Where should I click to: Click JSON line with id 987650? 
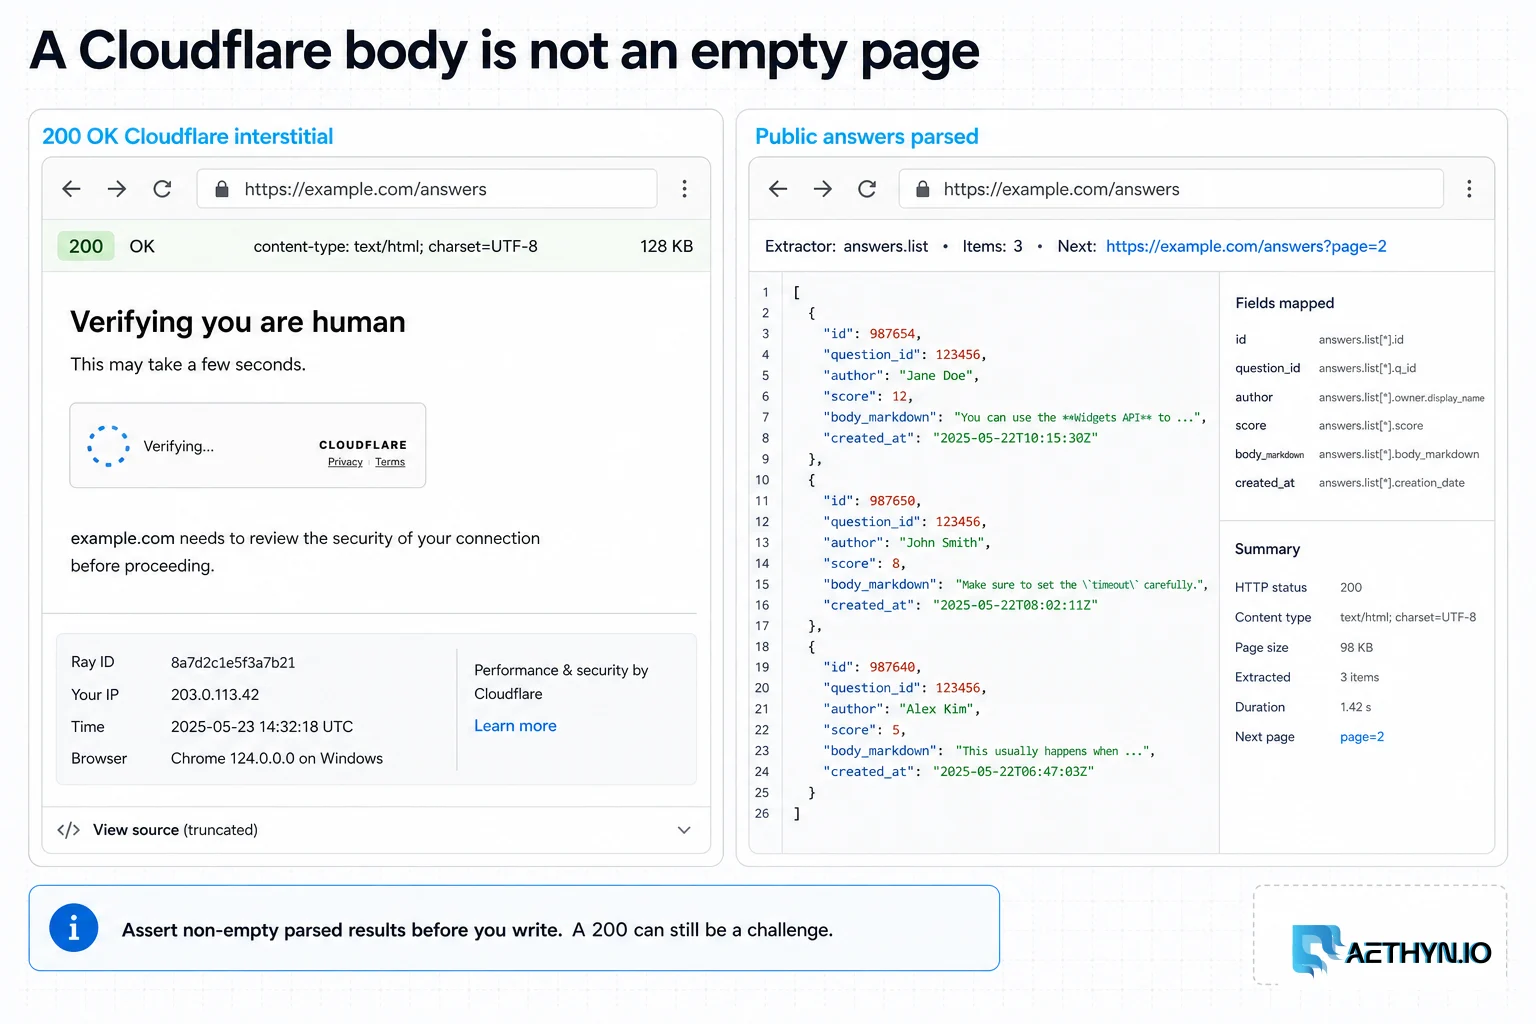(872, 501)
